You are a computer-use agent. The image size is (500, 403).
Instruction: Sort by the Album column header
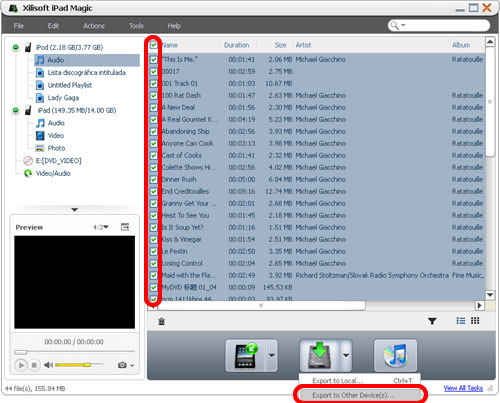pyautogui.click(x=461, y=45)
